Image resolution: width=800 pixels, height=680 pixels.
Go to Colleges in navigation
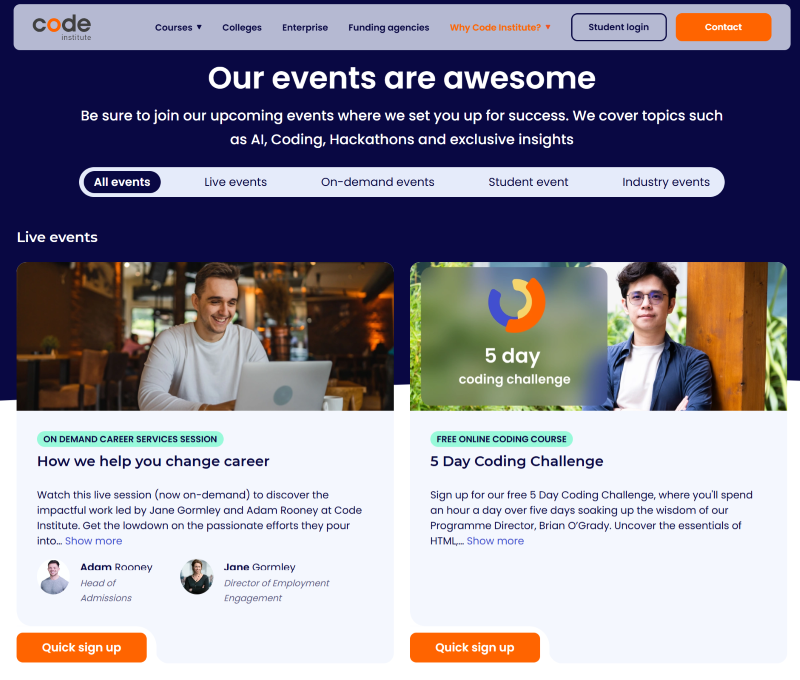tap(242, 28)
